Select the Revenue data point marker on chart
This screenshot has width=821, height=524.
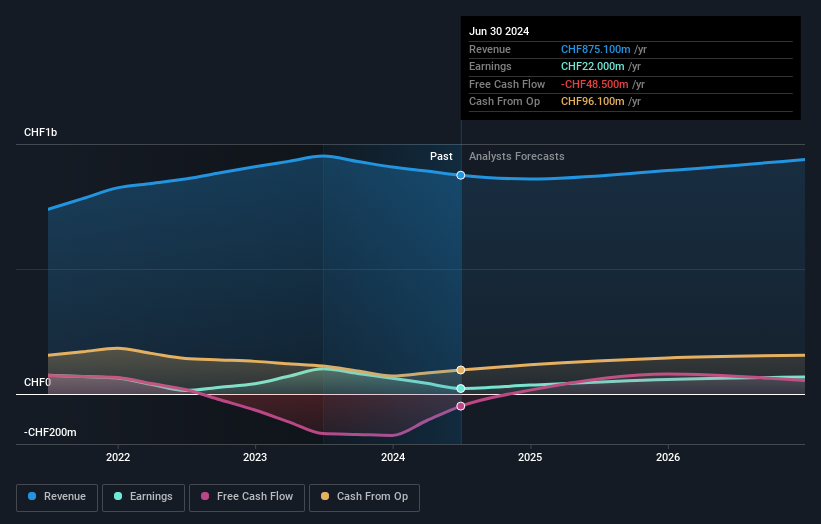(x=461, y=175)
